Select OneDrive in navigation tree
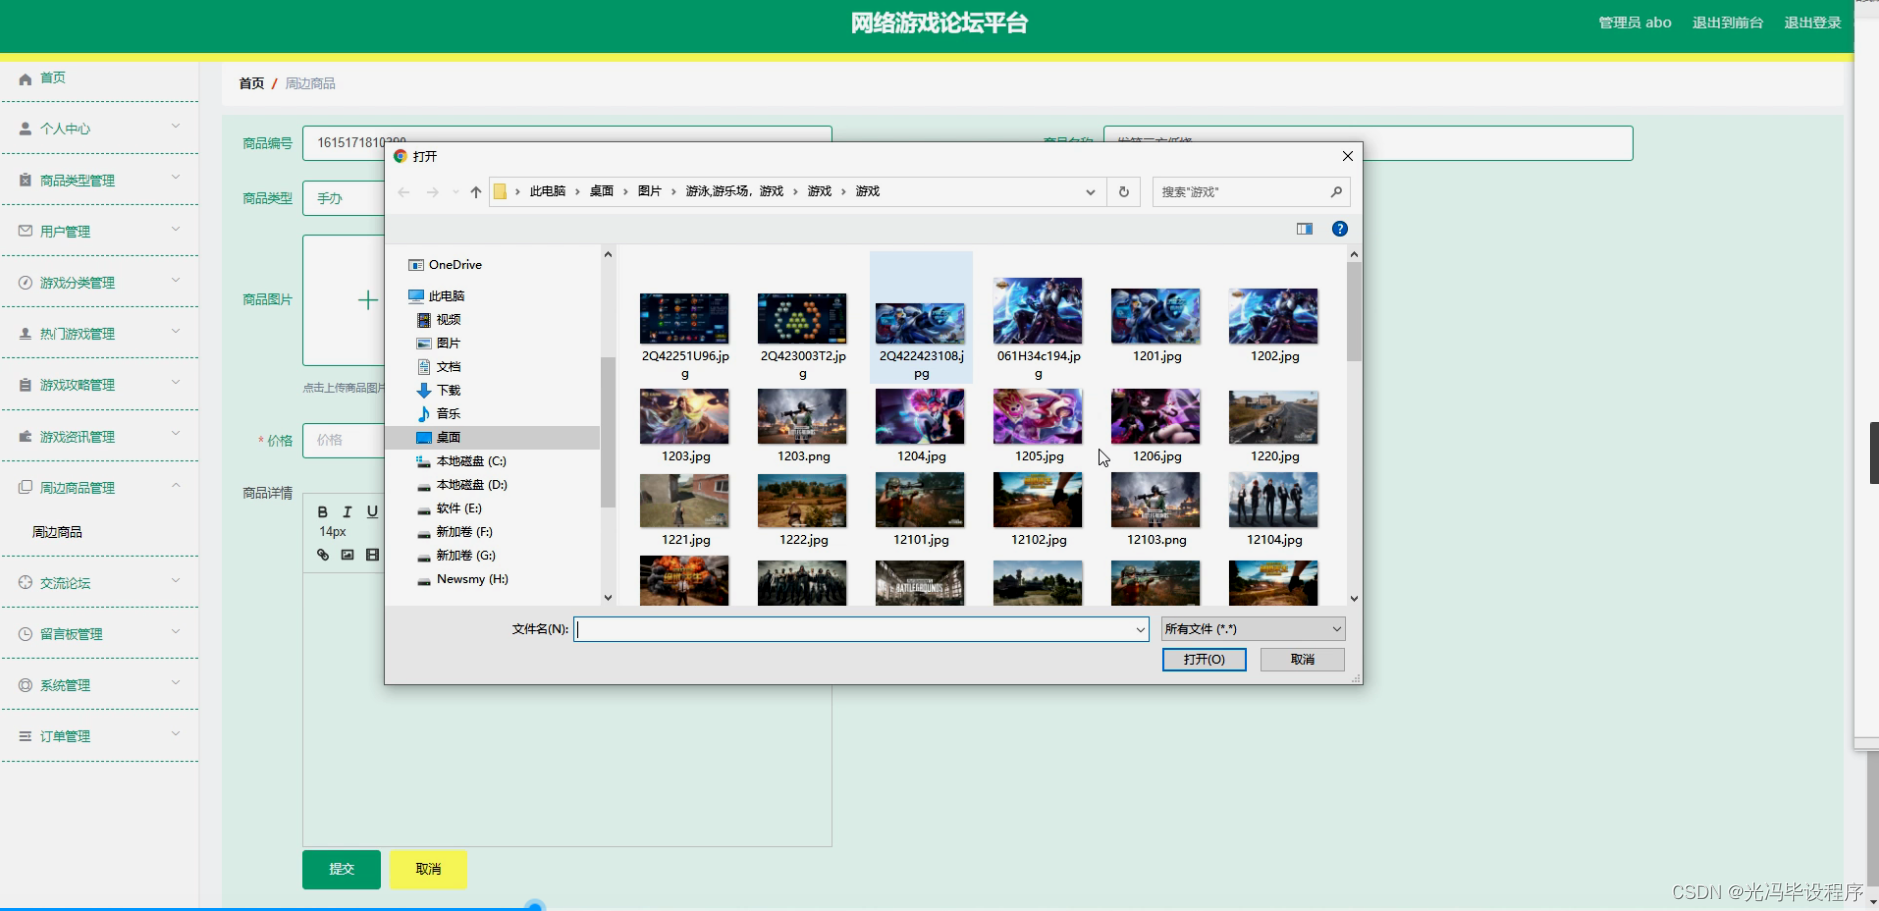 [445, 265]
